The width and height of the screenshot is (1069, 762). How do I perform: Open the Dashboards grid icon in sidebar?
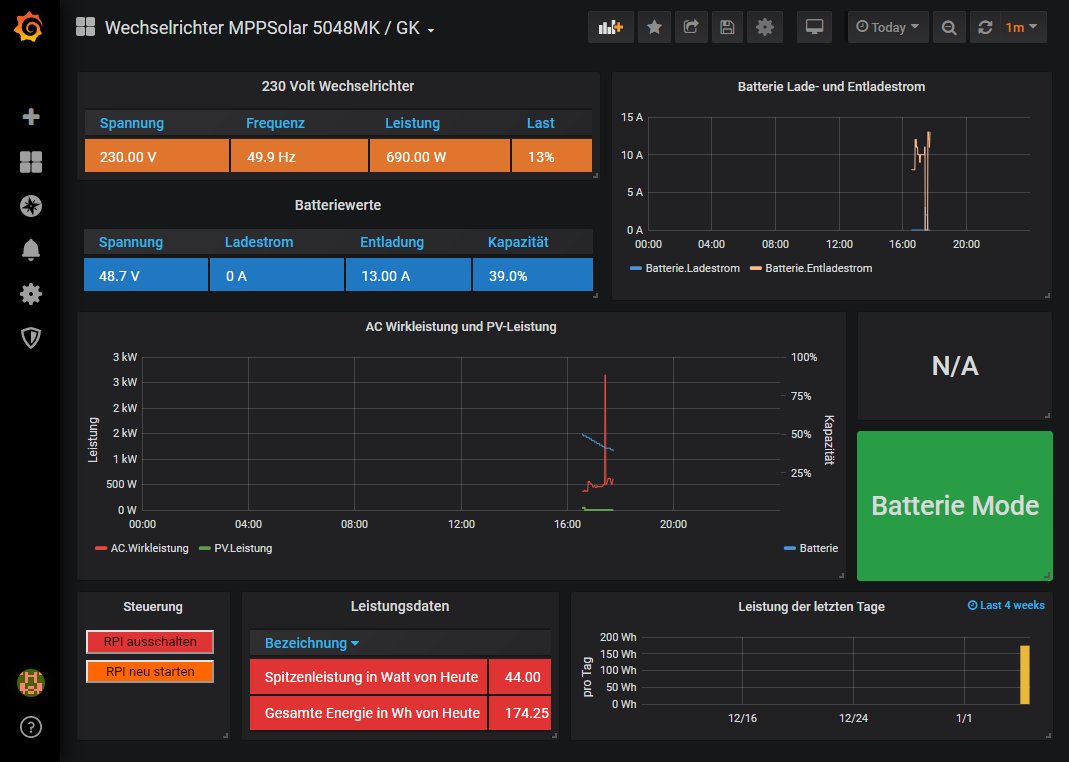[x=31, y=162]
